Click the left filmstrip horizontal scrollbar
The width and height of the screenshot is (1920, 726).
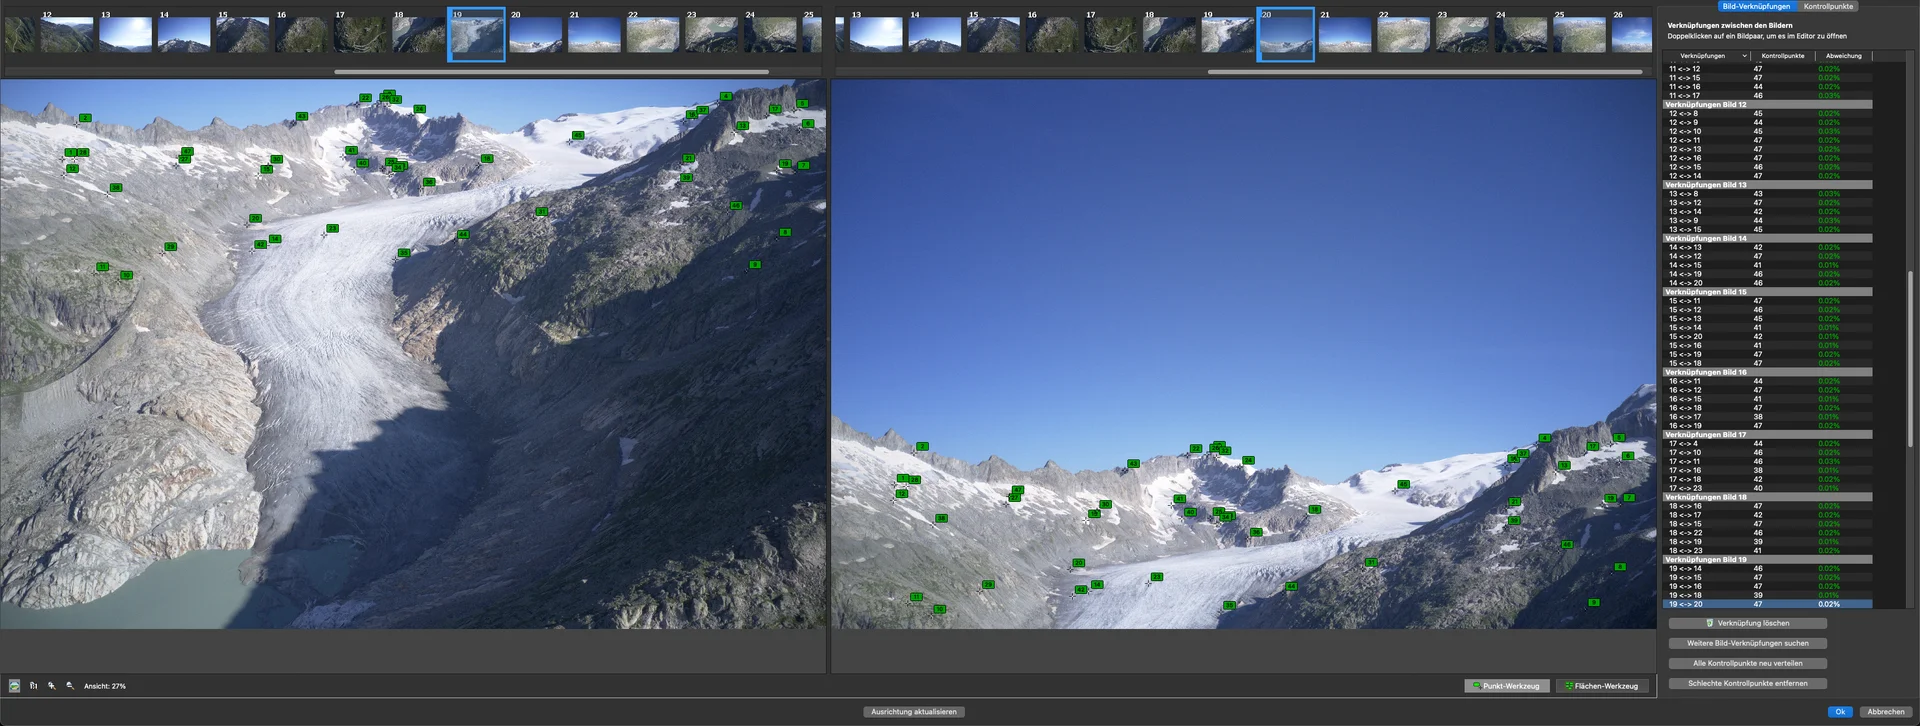click(x=551, y=72)
